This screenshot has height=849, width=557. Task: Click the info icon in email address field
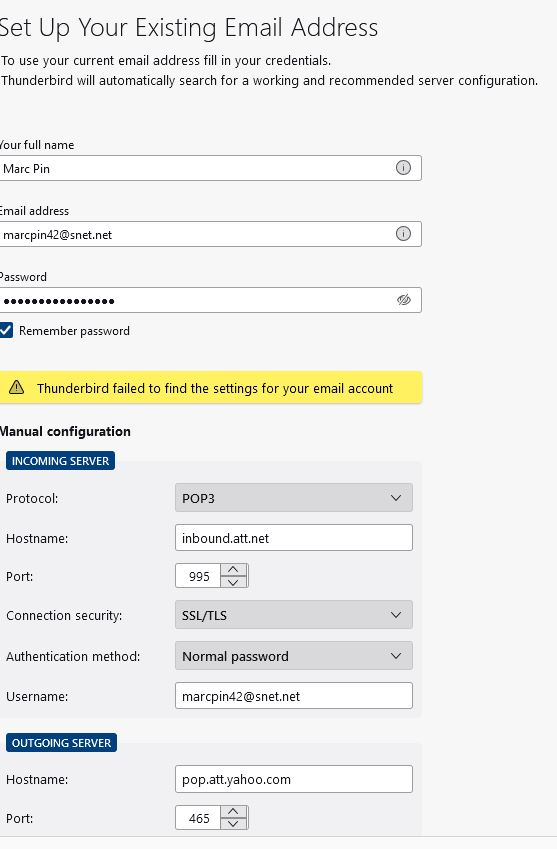click(403, 234)
